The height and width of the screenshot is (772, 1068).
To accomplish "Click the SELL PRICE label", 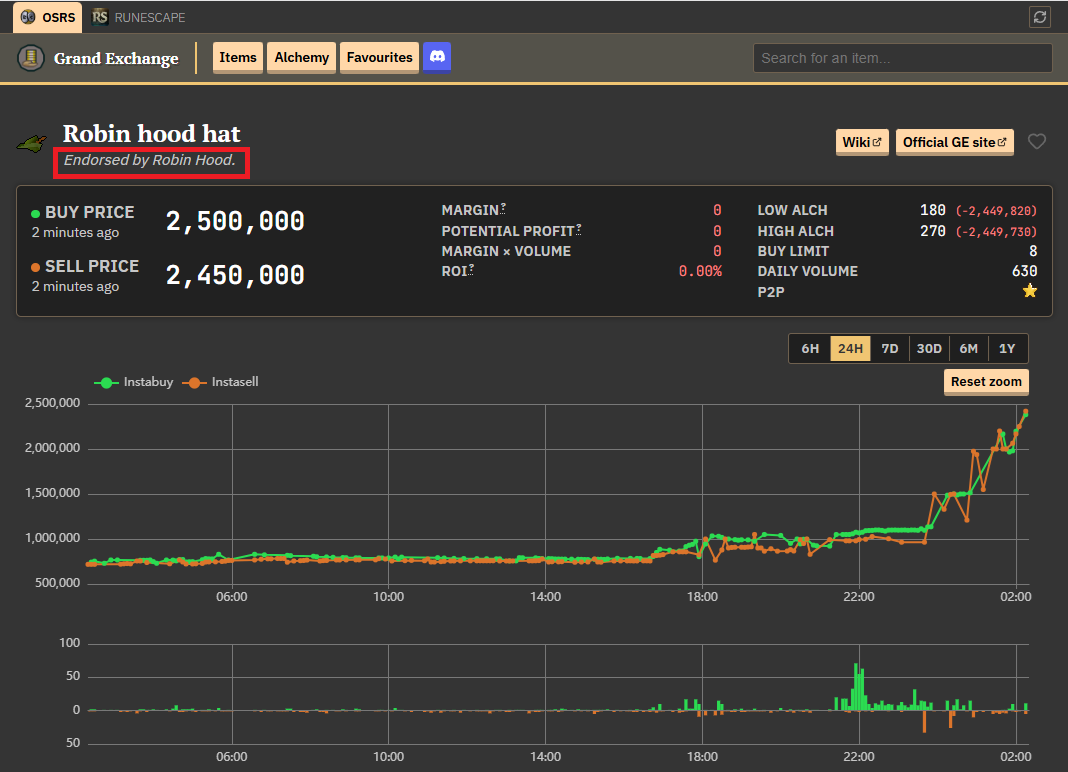I will click(92, 266).
